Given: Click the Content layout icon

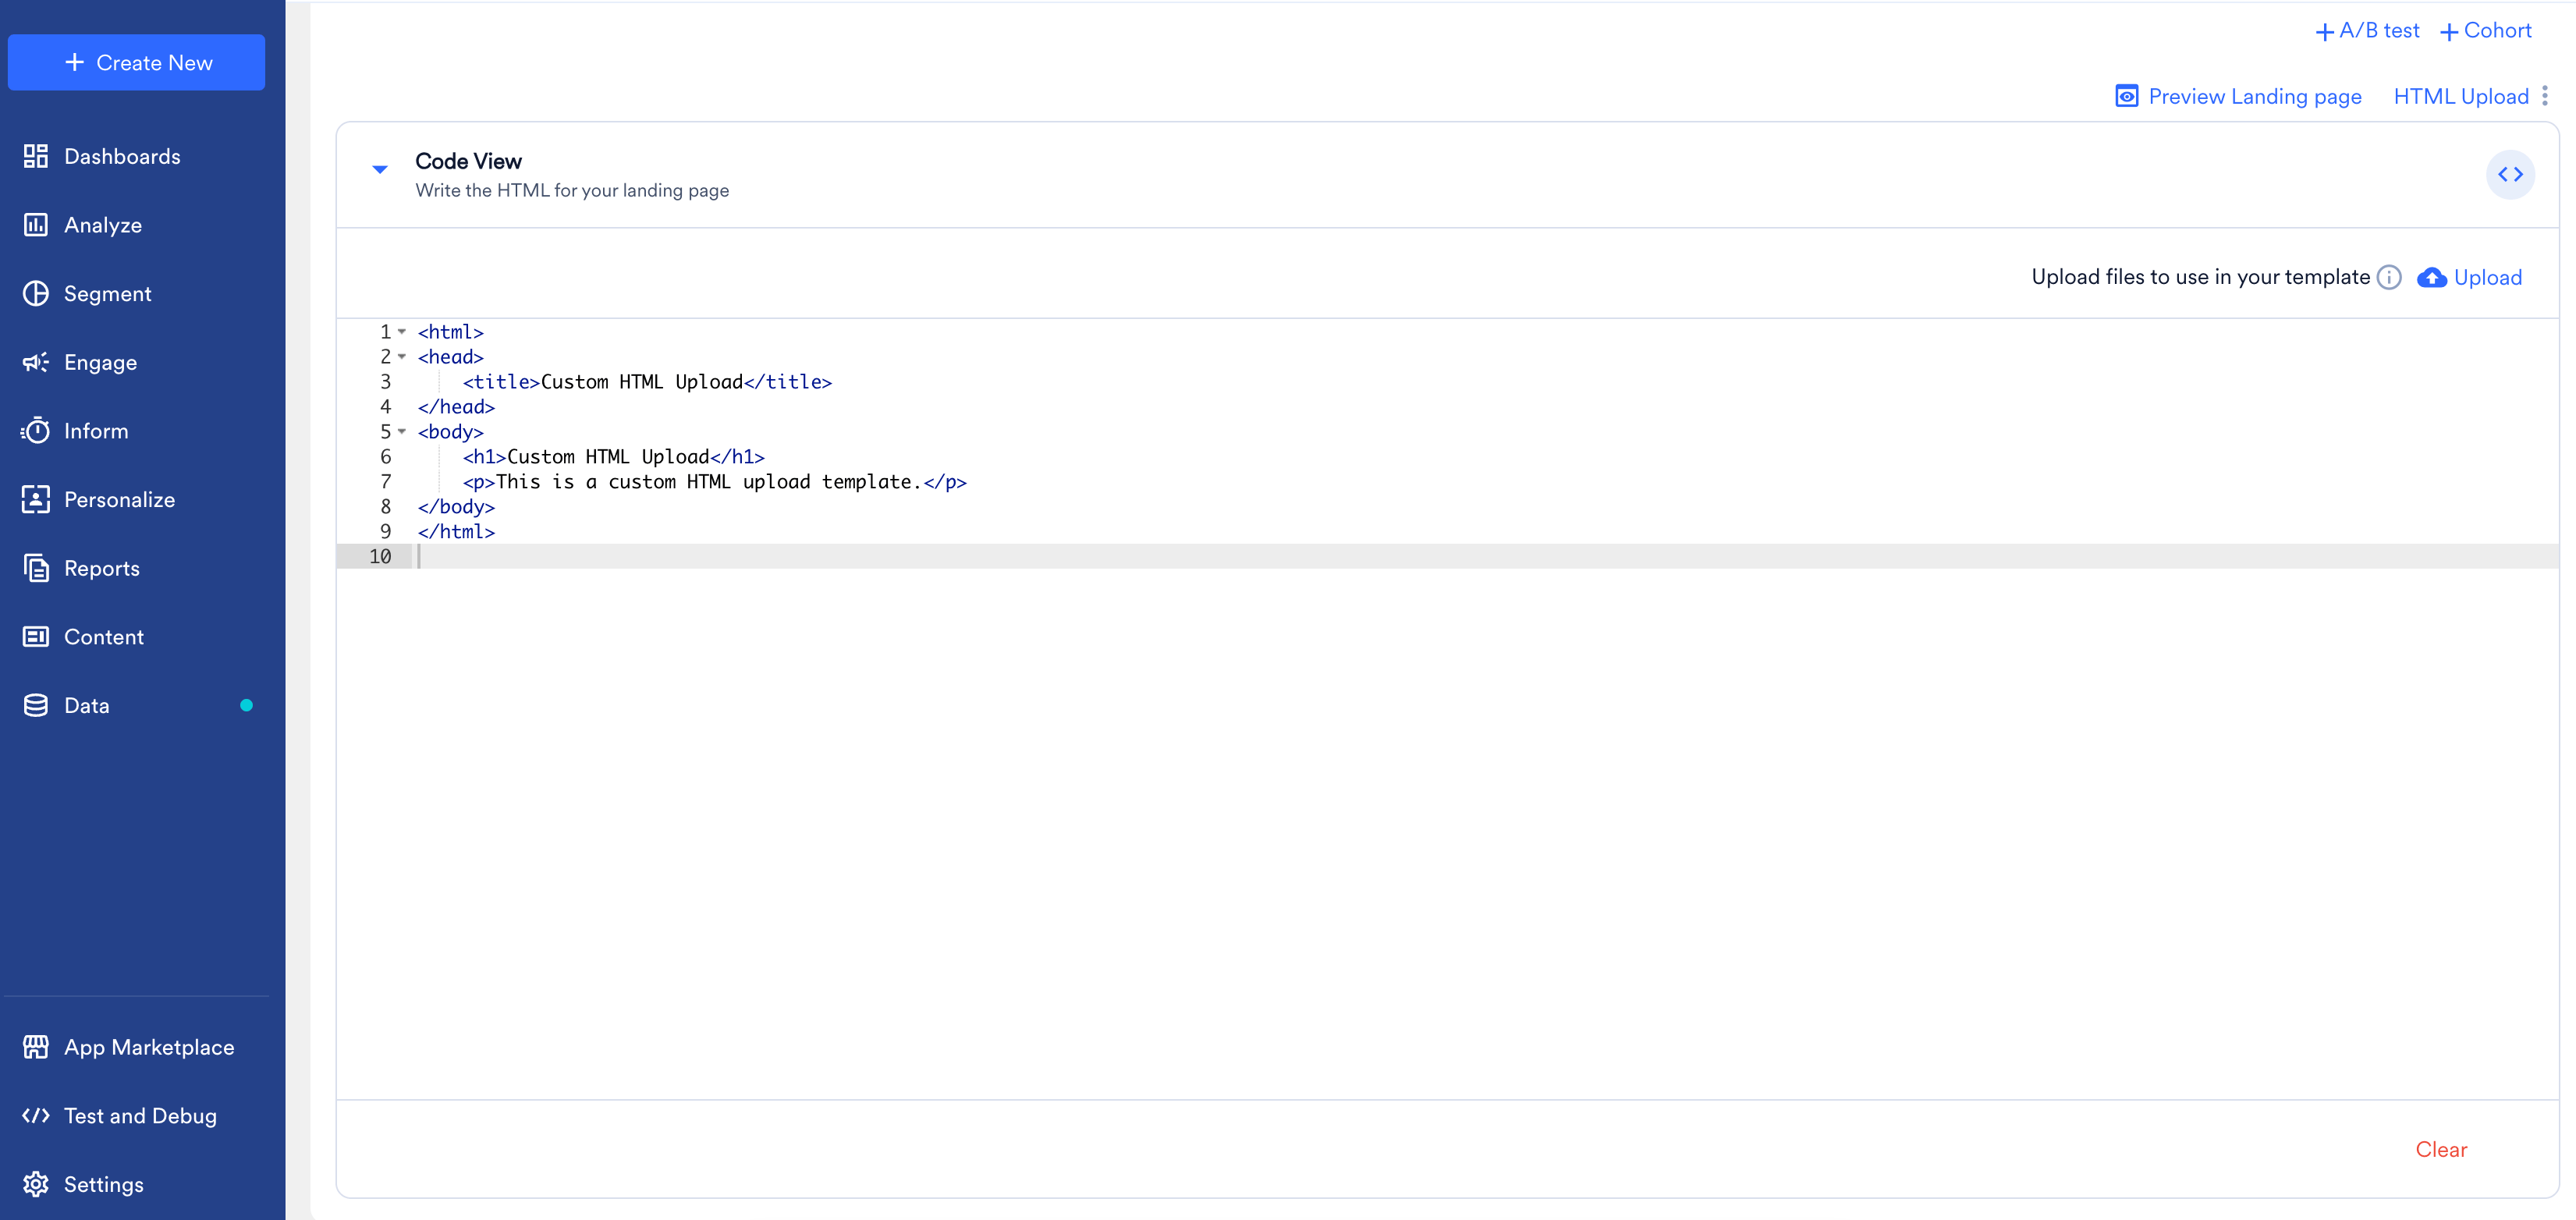Looking at the screenshot, I should pos(36,637).
